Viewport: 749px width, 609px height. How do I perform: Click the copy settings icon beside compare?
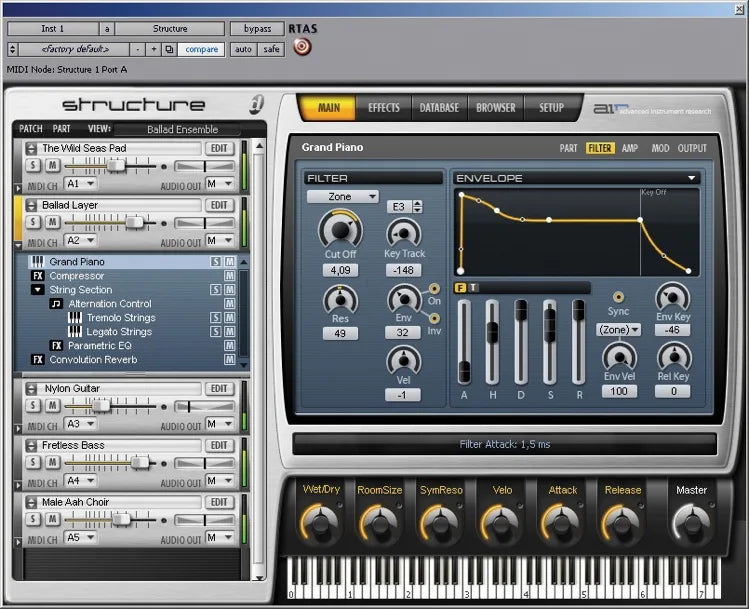[169, 49]
